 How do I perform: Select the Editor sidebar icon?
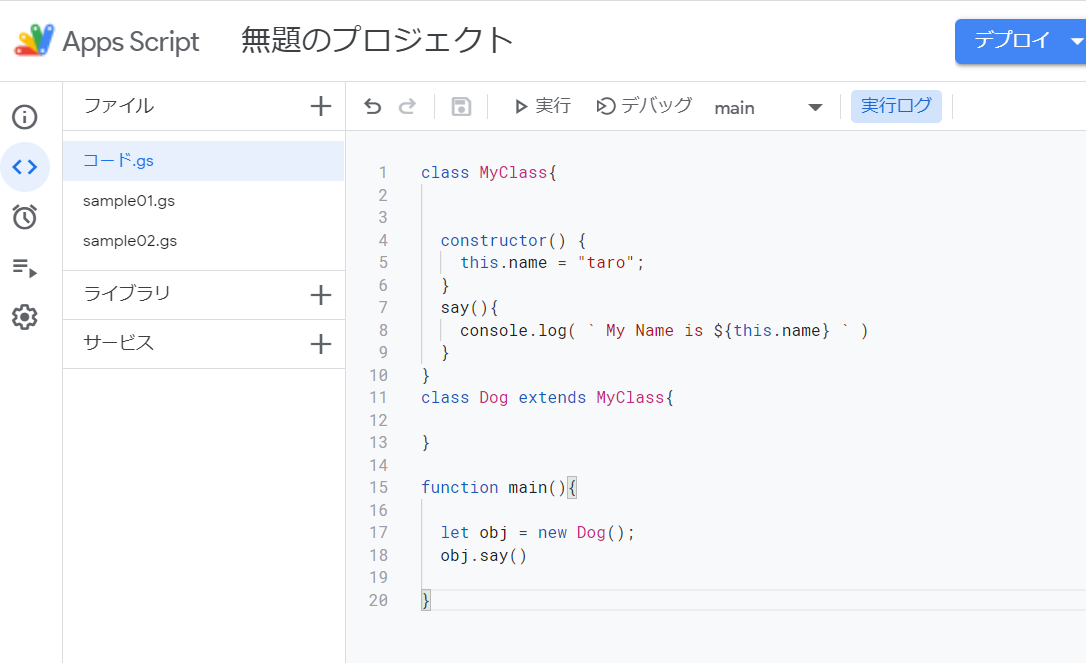click(x=25, y=167)
